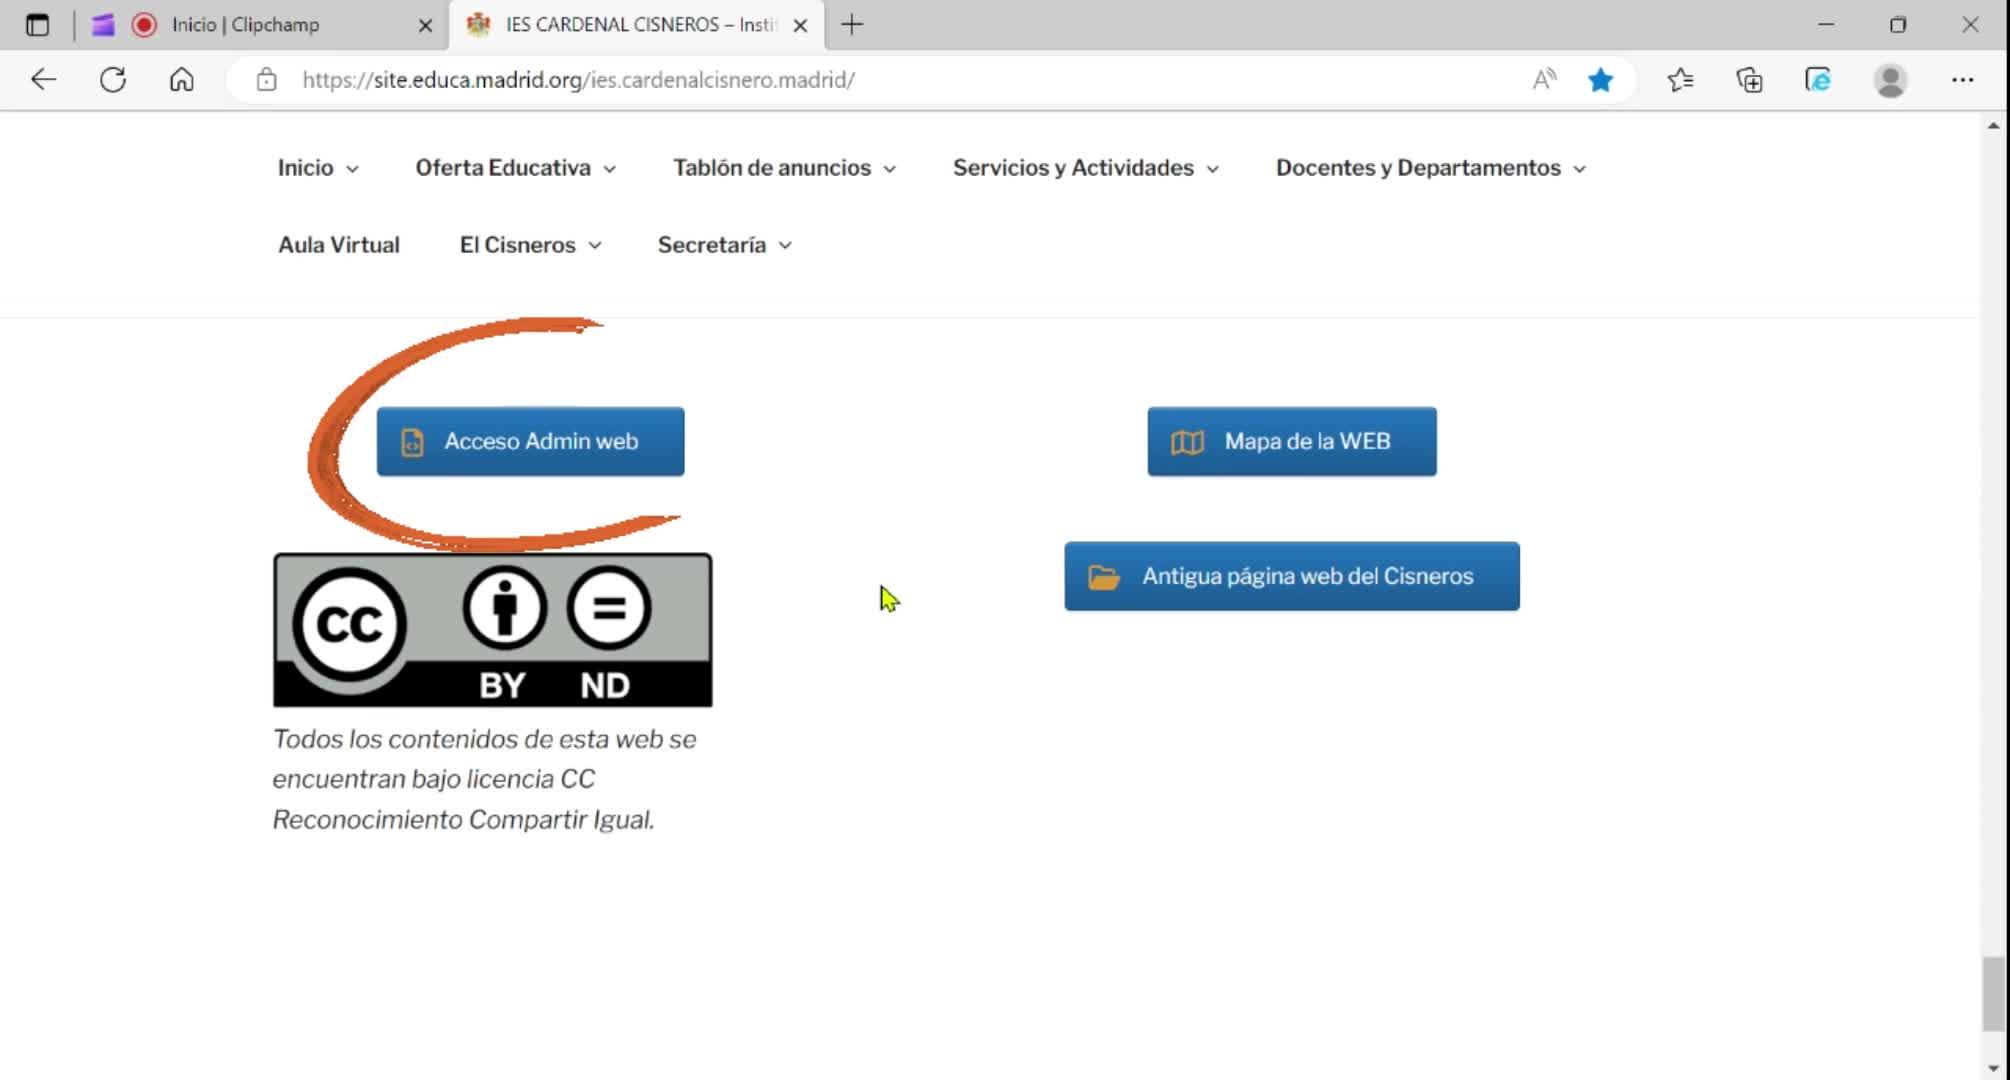Open the Aula Virtual menu item
The height and width of the screenshot is (1080, 2010).
coord(338,245)
